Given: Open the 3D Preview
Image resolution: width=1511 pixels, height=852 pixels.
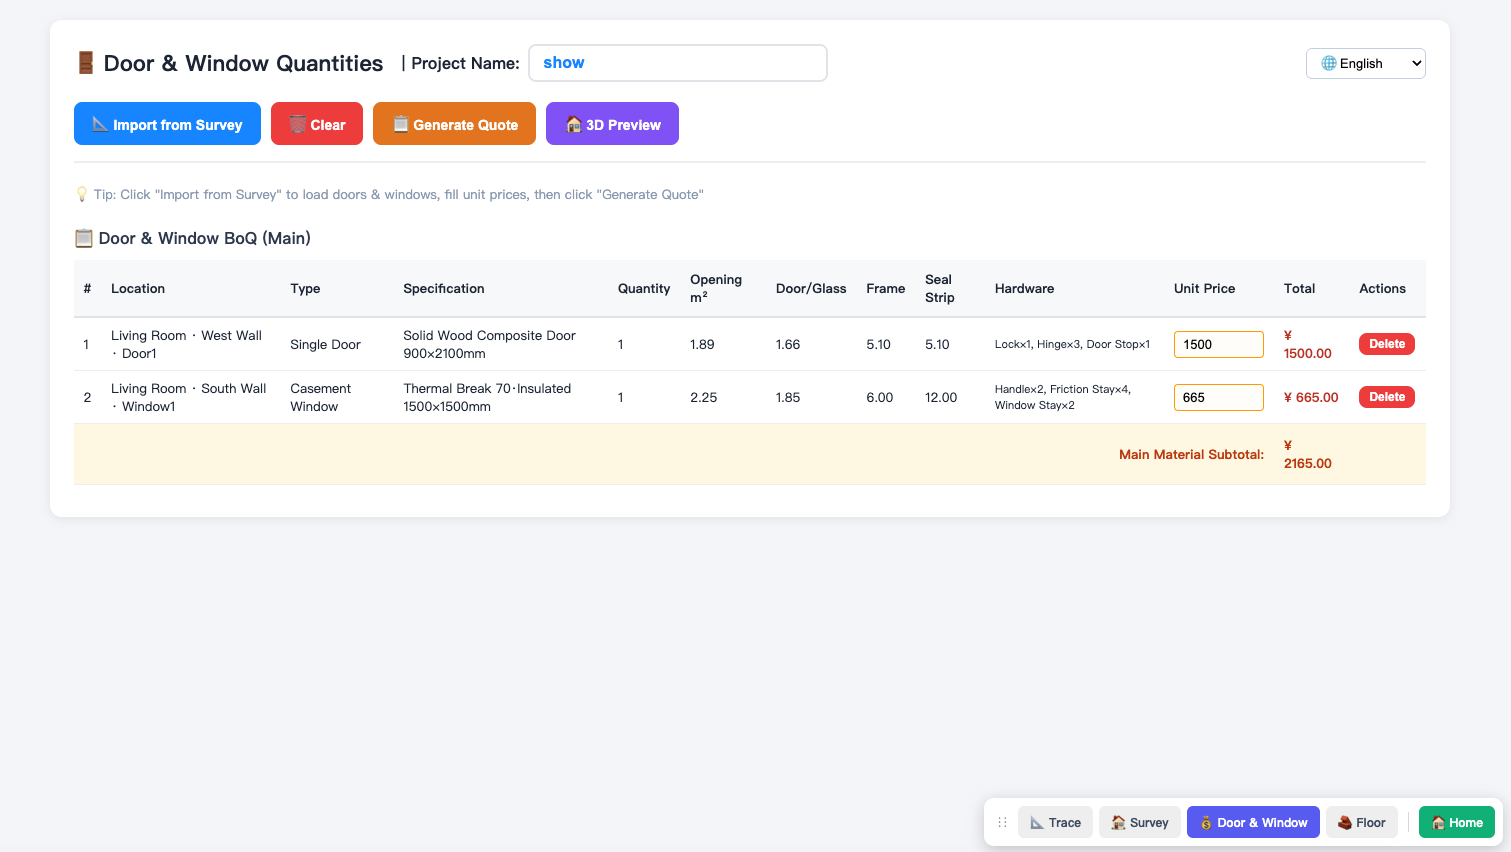Looking at the screenshot, I should tap(612, 124).
